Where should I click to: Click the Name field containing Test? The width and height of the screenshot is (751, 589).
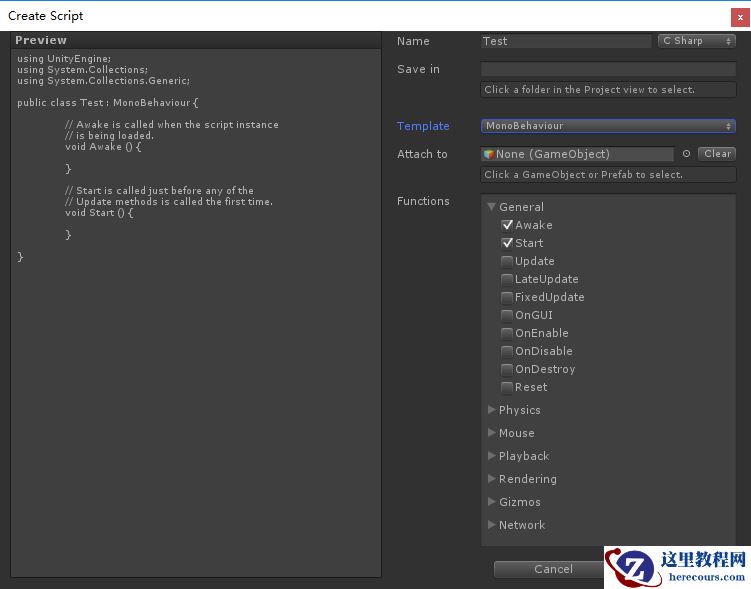point(566,41)
